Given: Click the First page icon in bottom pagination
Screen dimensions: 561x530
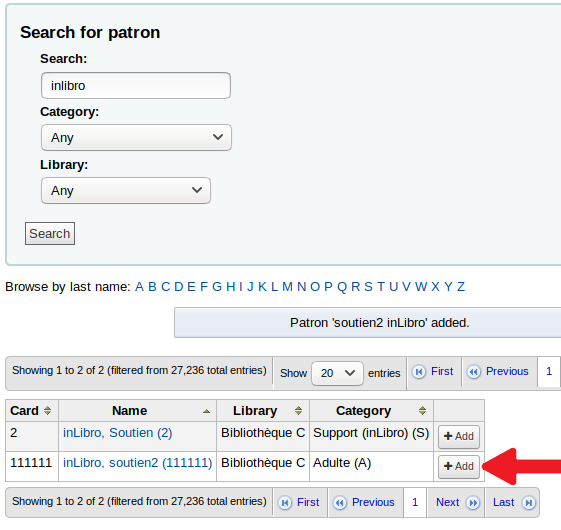Looking at the screenshot, I should pos(285,503).
